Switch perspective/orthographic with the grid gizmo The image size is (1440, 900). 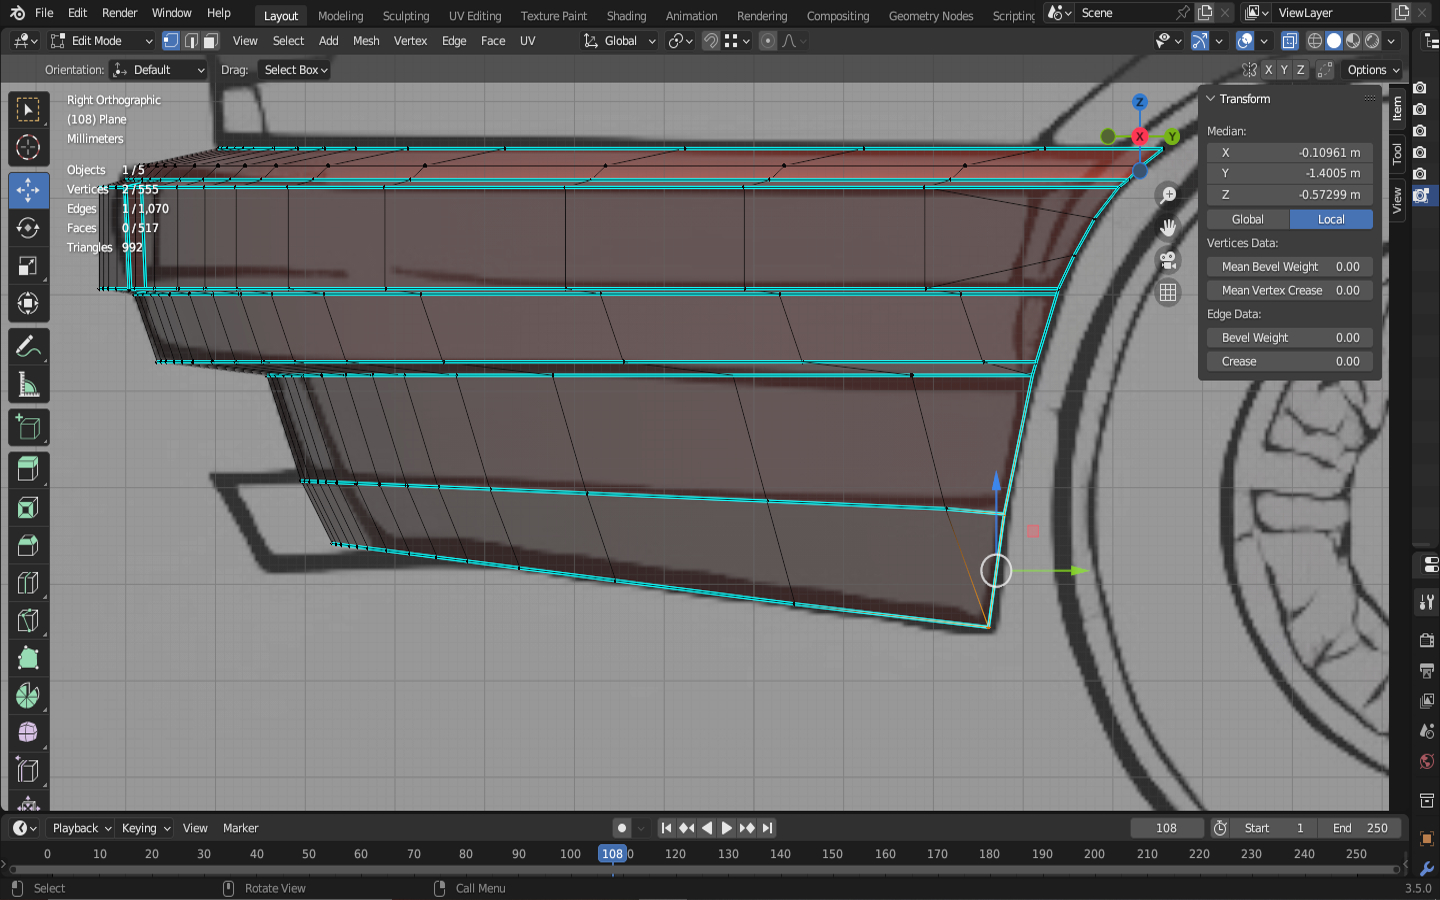click(1168, 293)
